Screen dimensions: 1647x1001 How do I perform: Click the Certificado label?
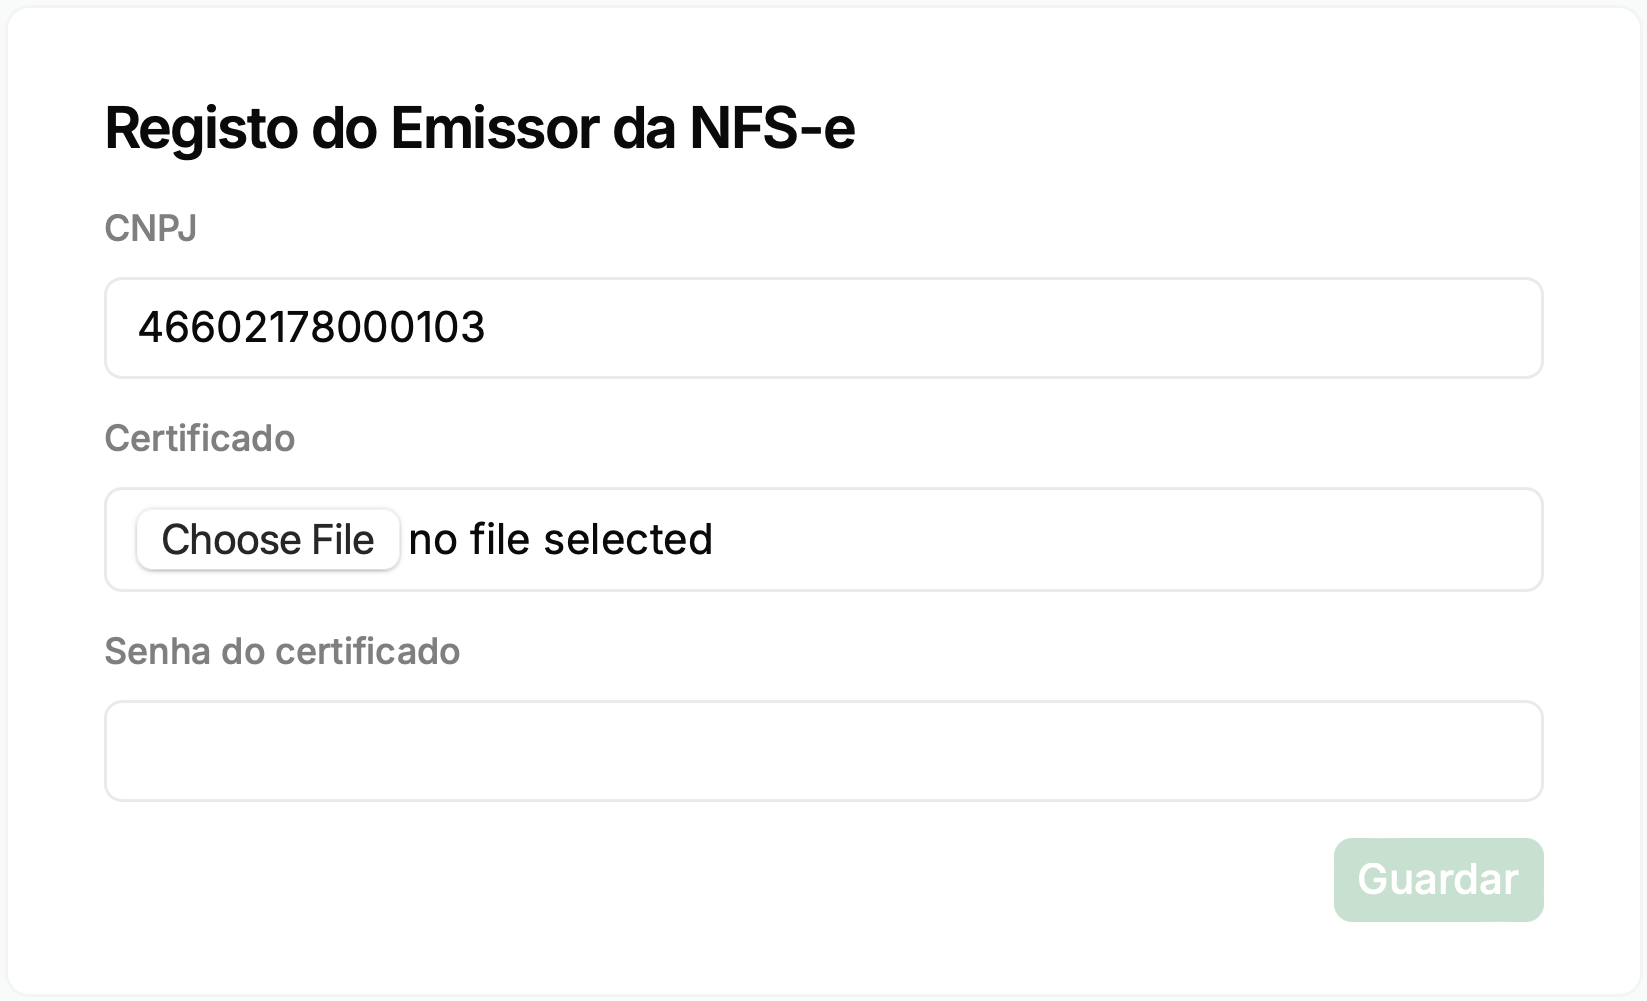click(200, 438)
